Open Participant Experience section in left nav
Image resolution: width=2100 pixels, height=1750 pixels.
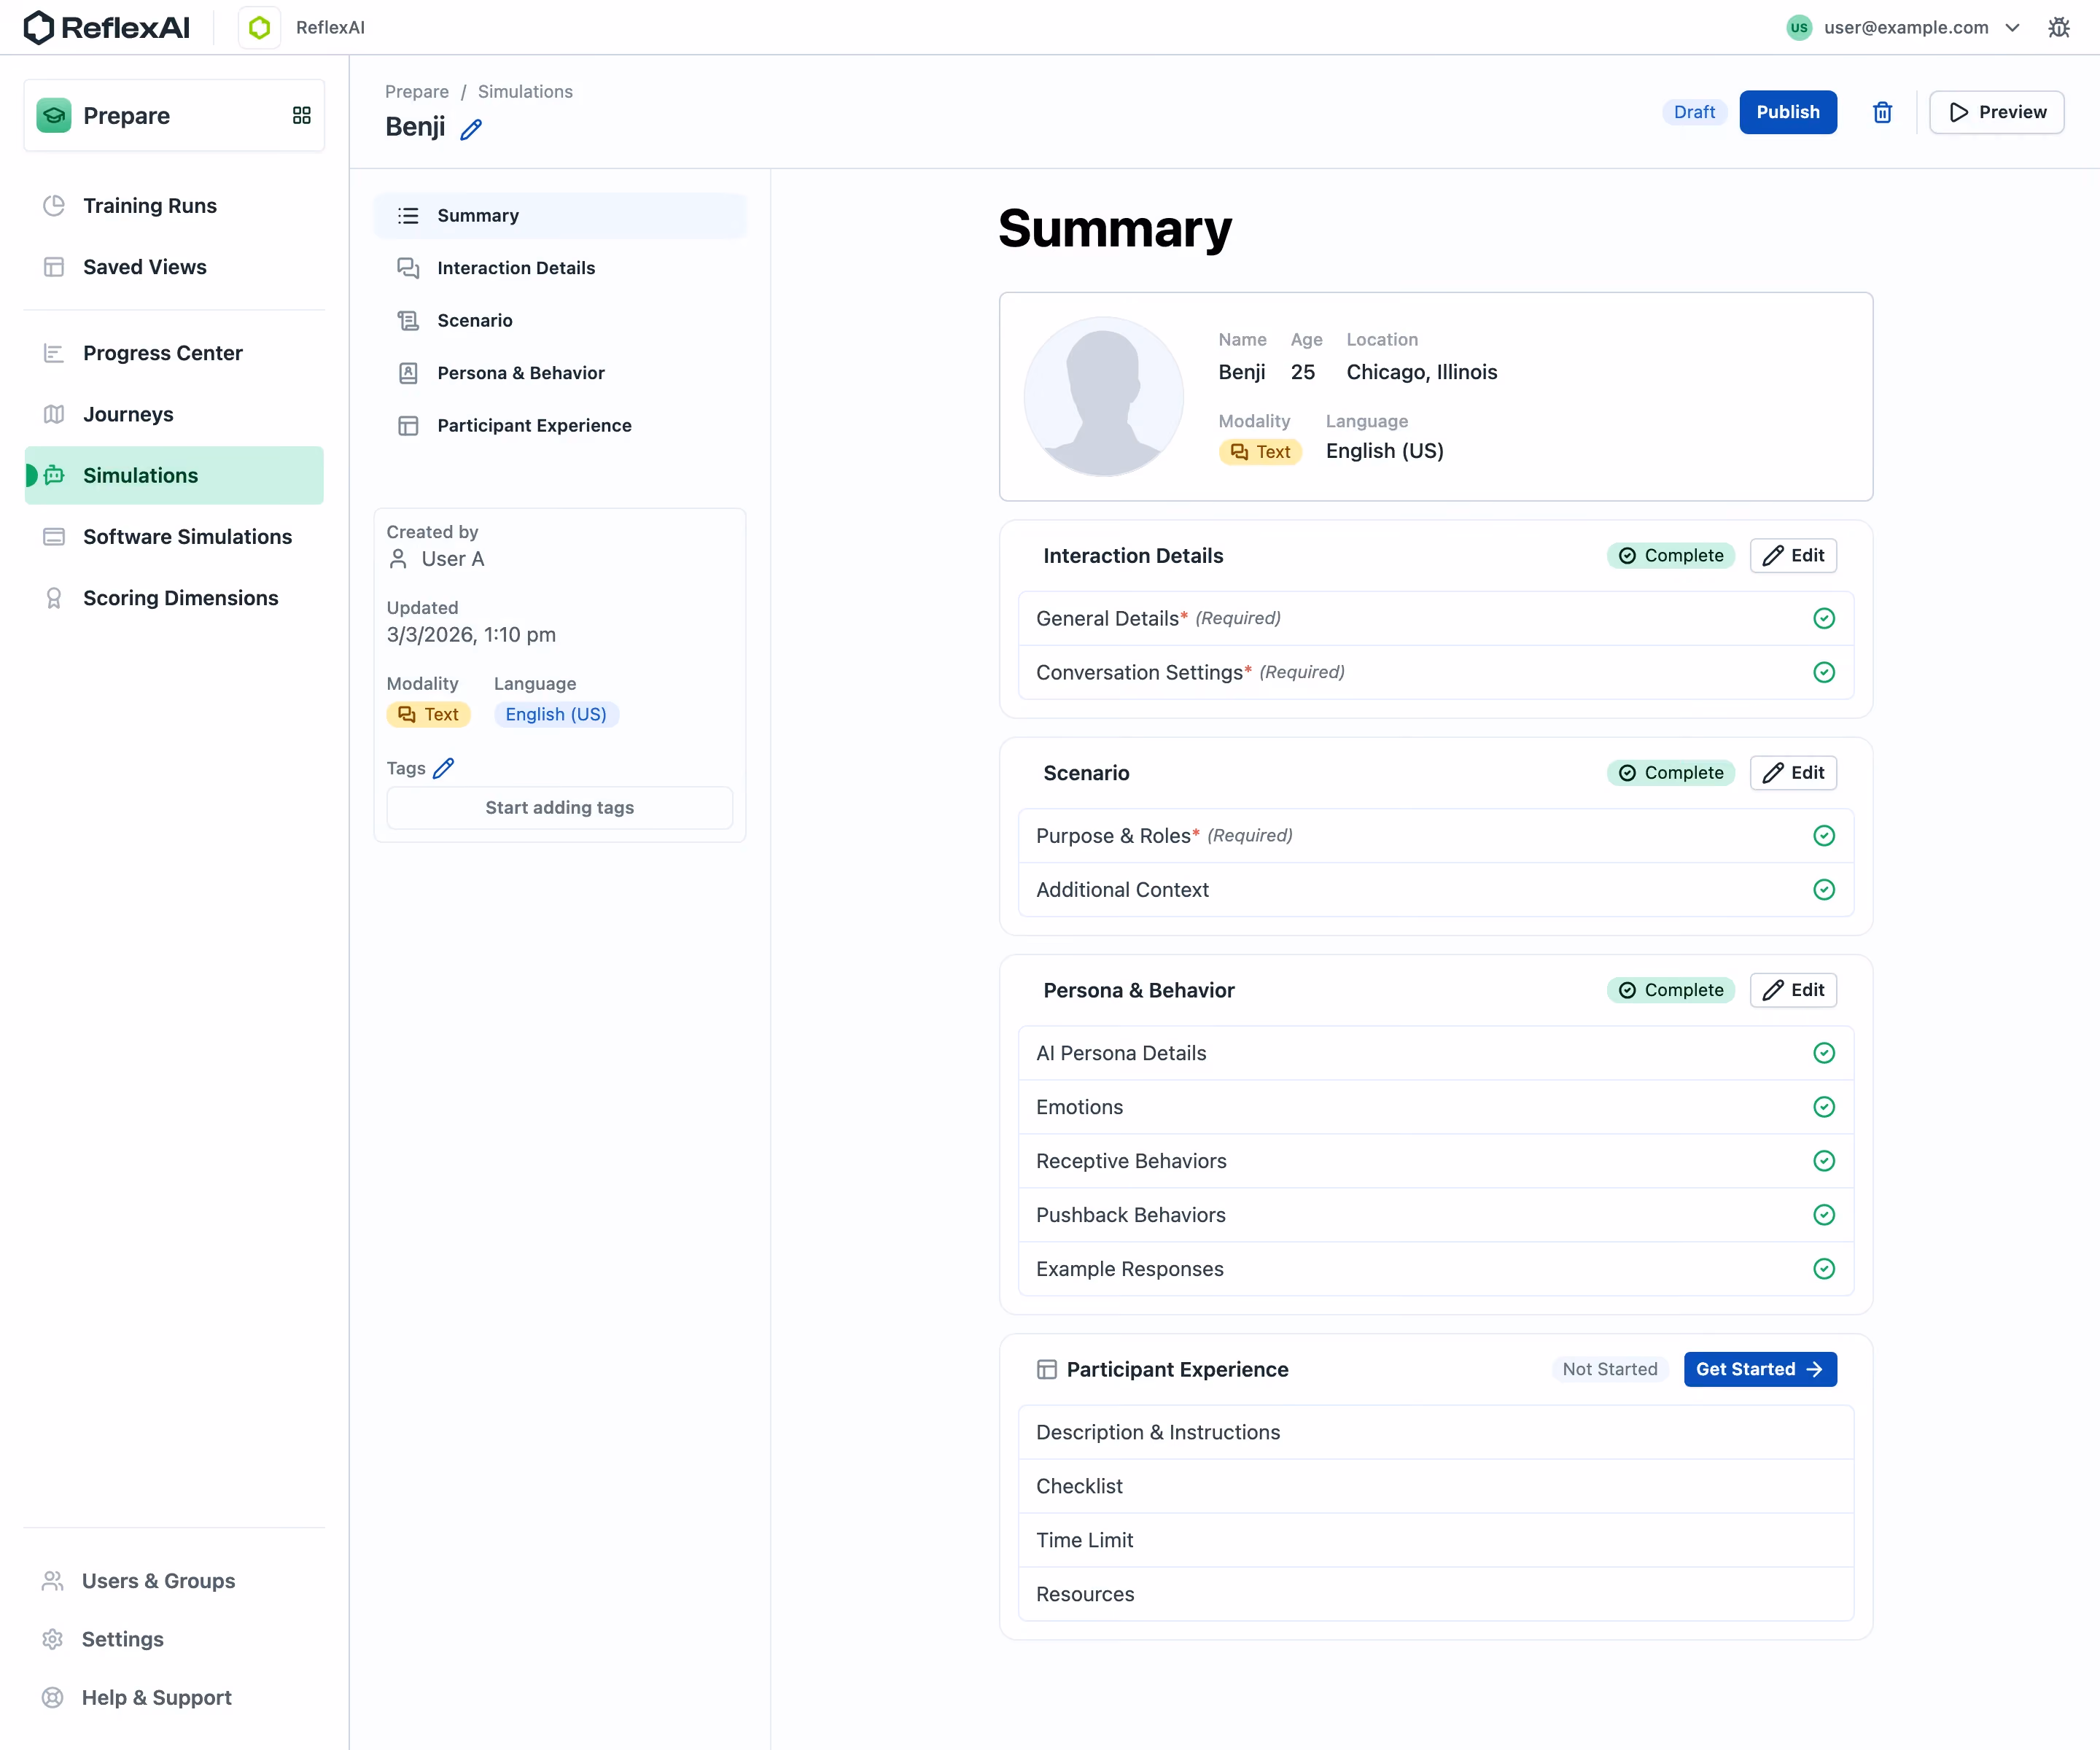(559, 425)
